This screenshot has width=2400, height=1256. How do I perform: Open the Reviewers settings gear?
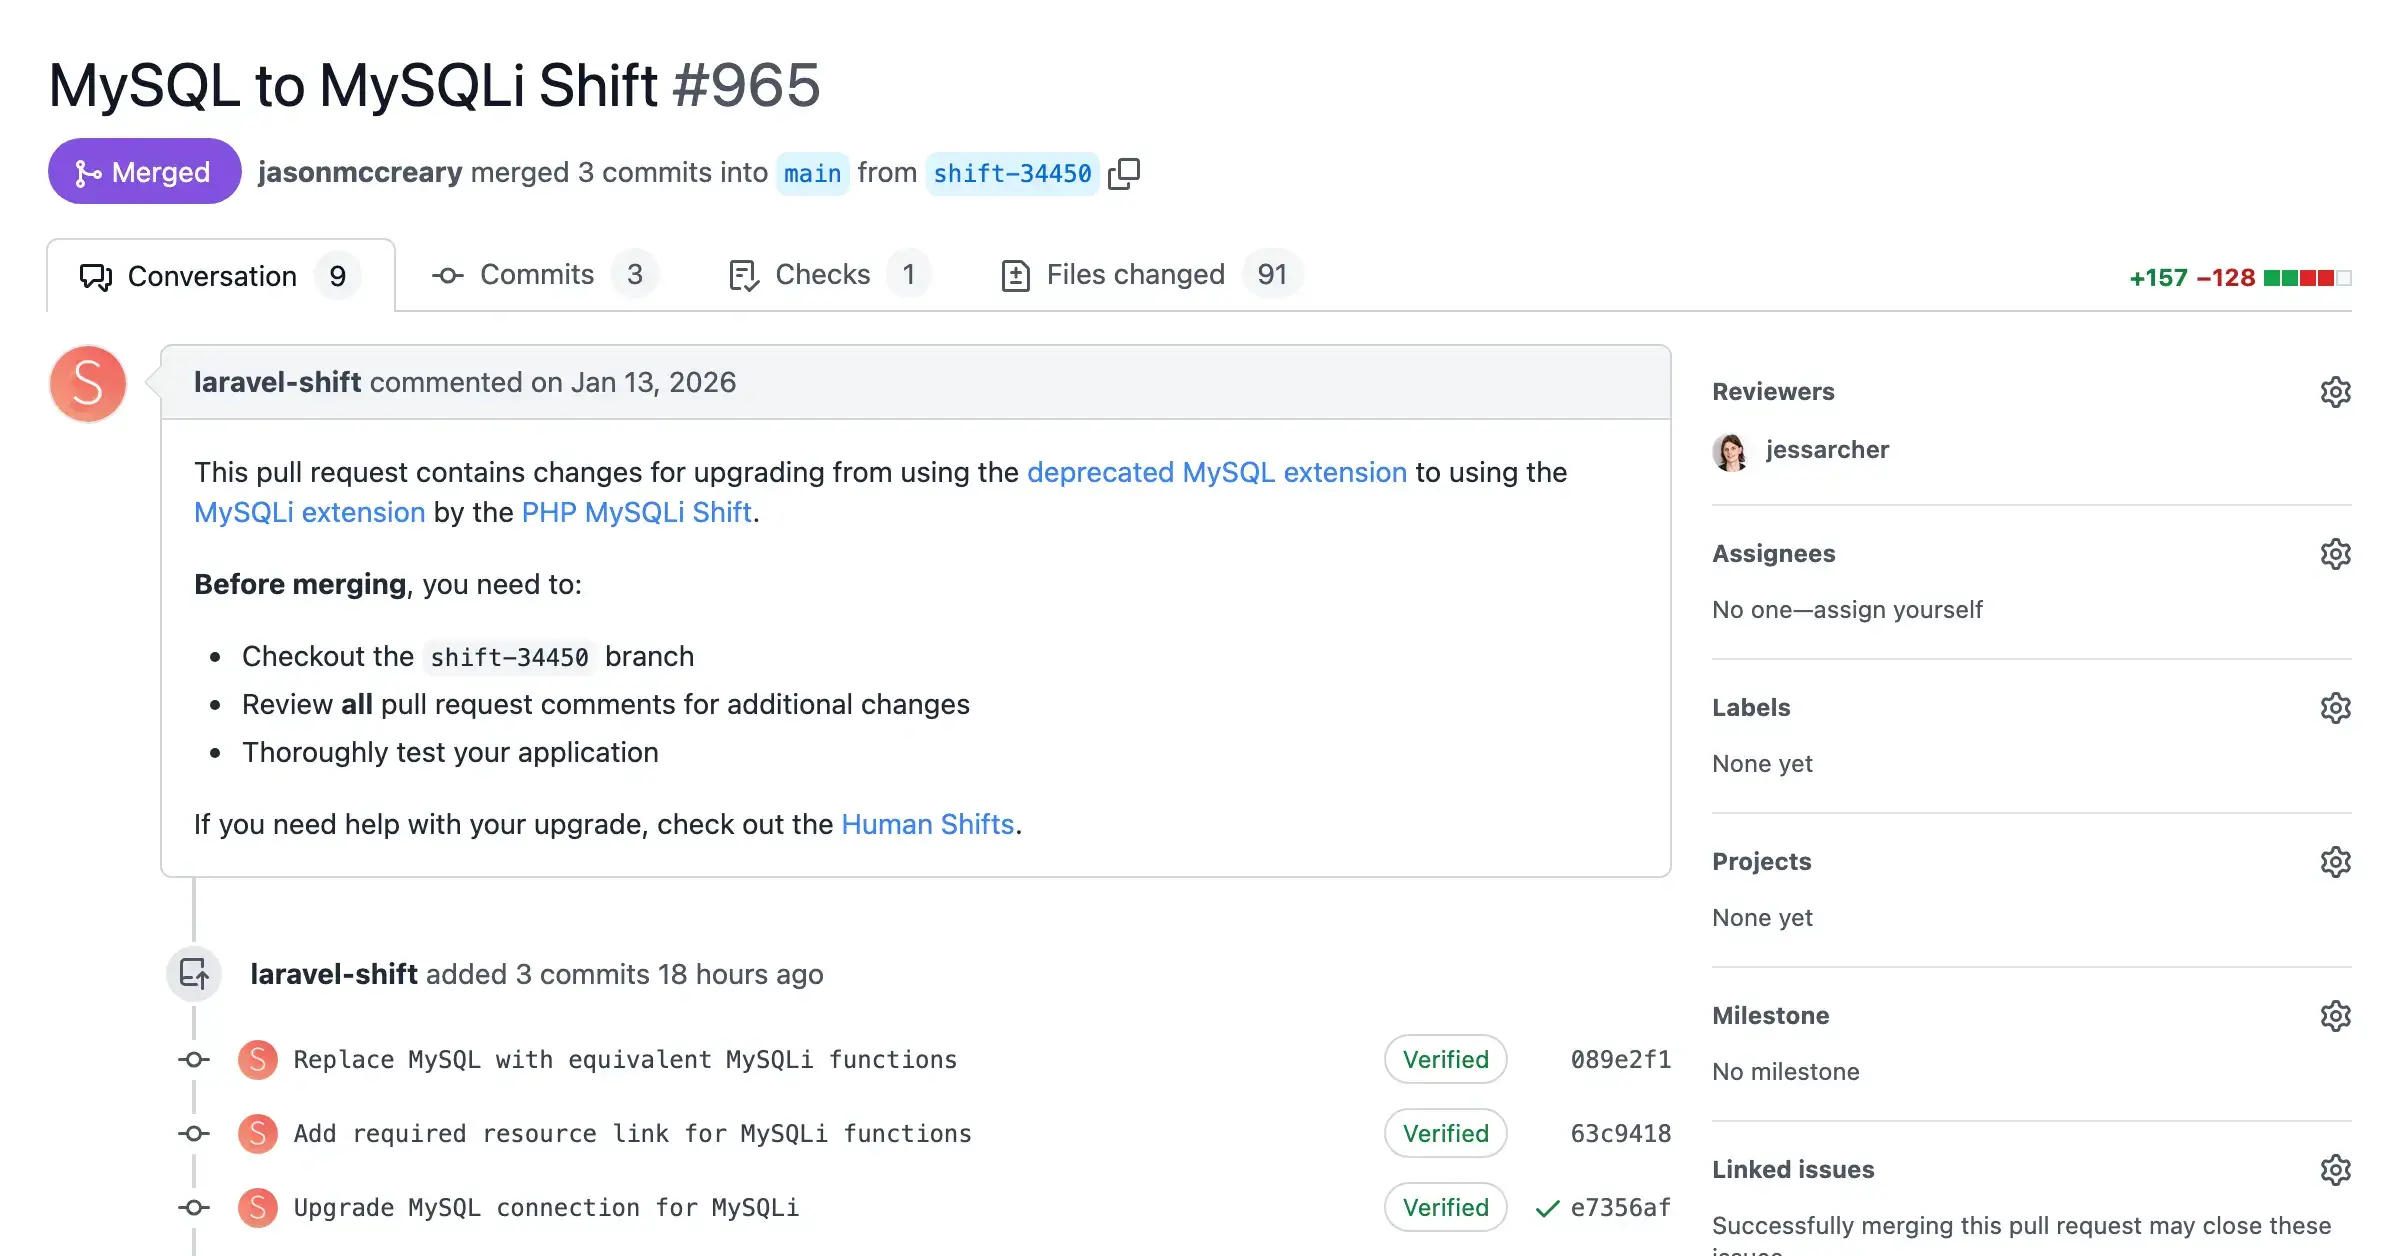point(2335,391)
